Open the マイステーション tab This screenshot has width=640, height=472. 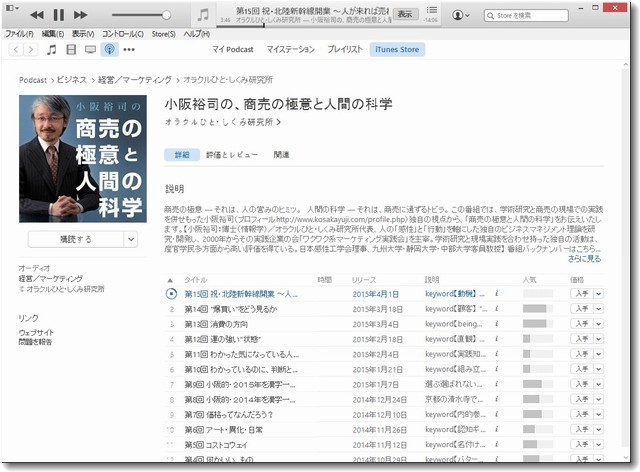click(x=291, y=49)
